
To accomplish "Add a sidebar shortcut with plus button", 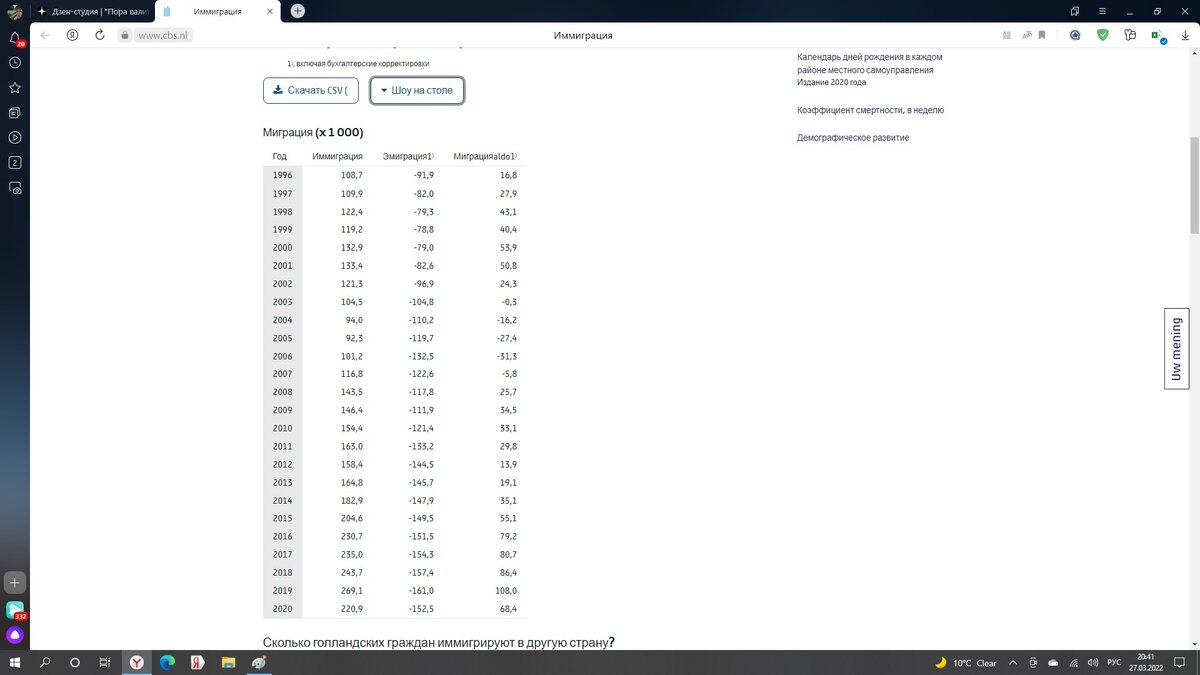I will coord(15,582).
